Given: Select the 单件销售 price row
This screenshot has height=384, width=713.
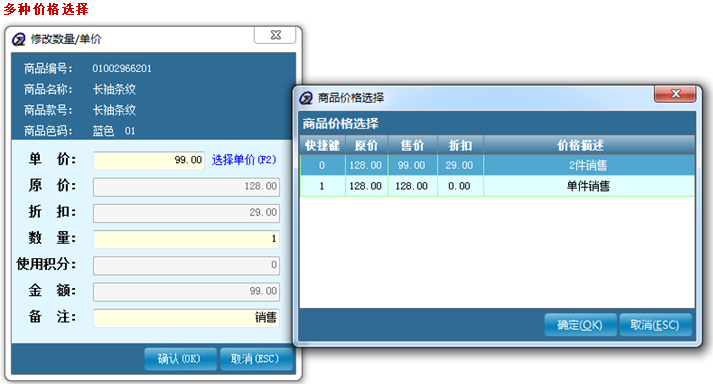Looking at the screenshot, I should click(x=497, y=186).
